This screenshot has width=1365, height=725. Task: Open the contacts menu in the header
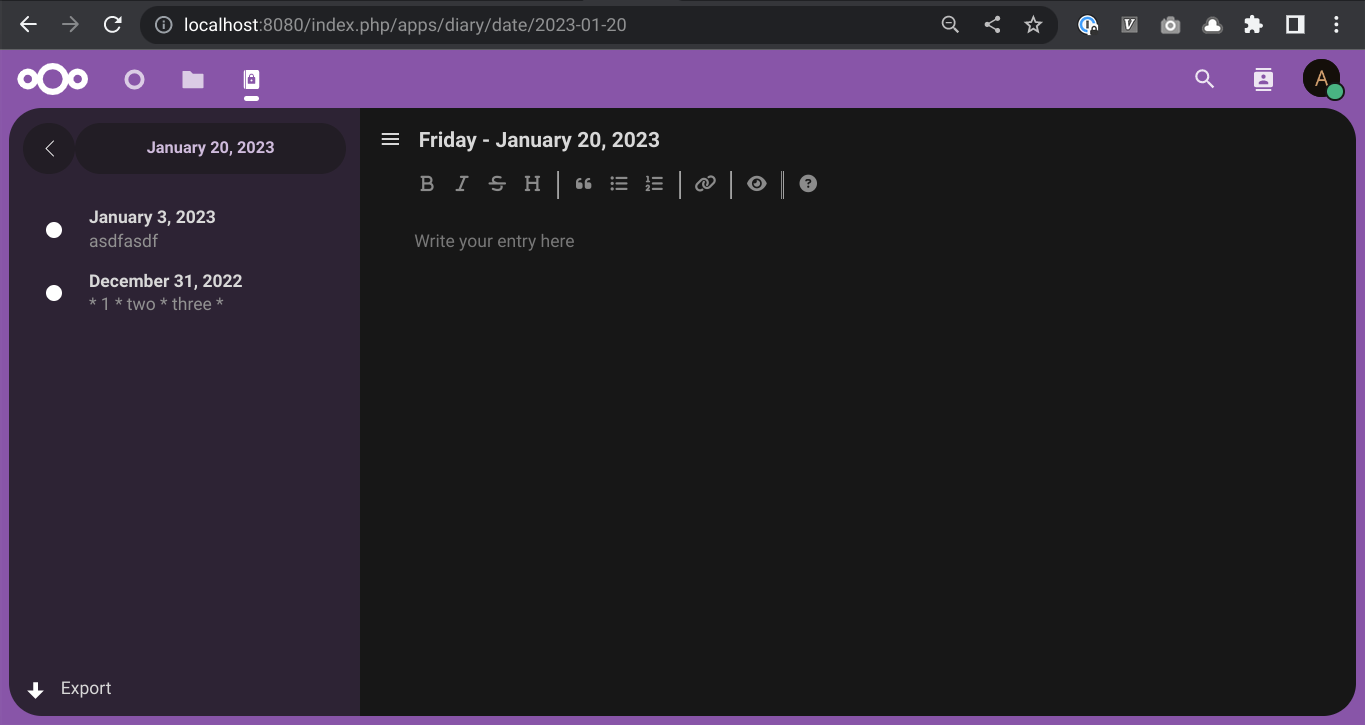(x=1263, y=78)
